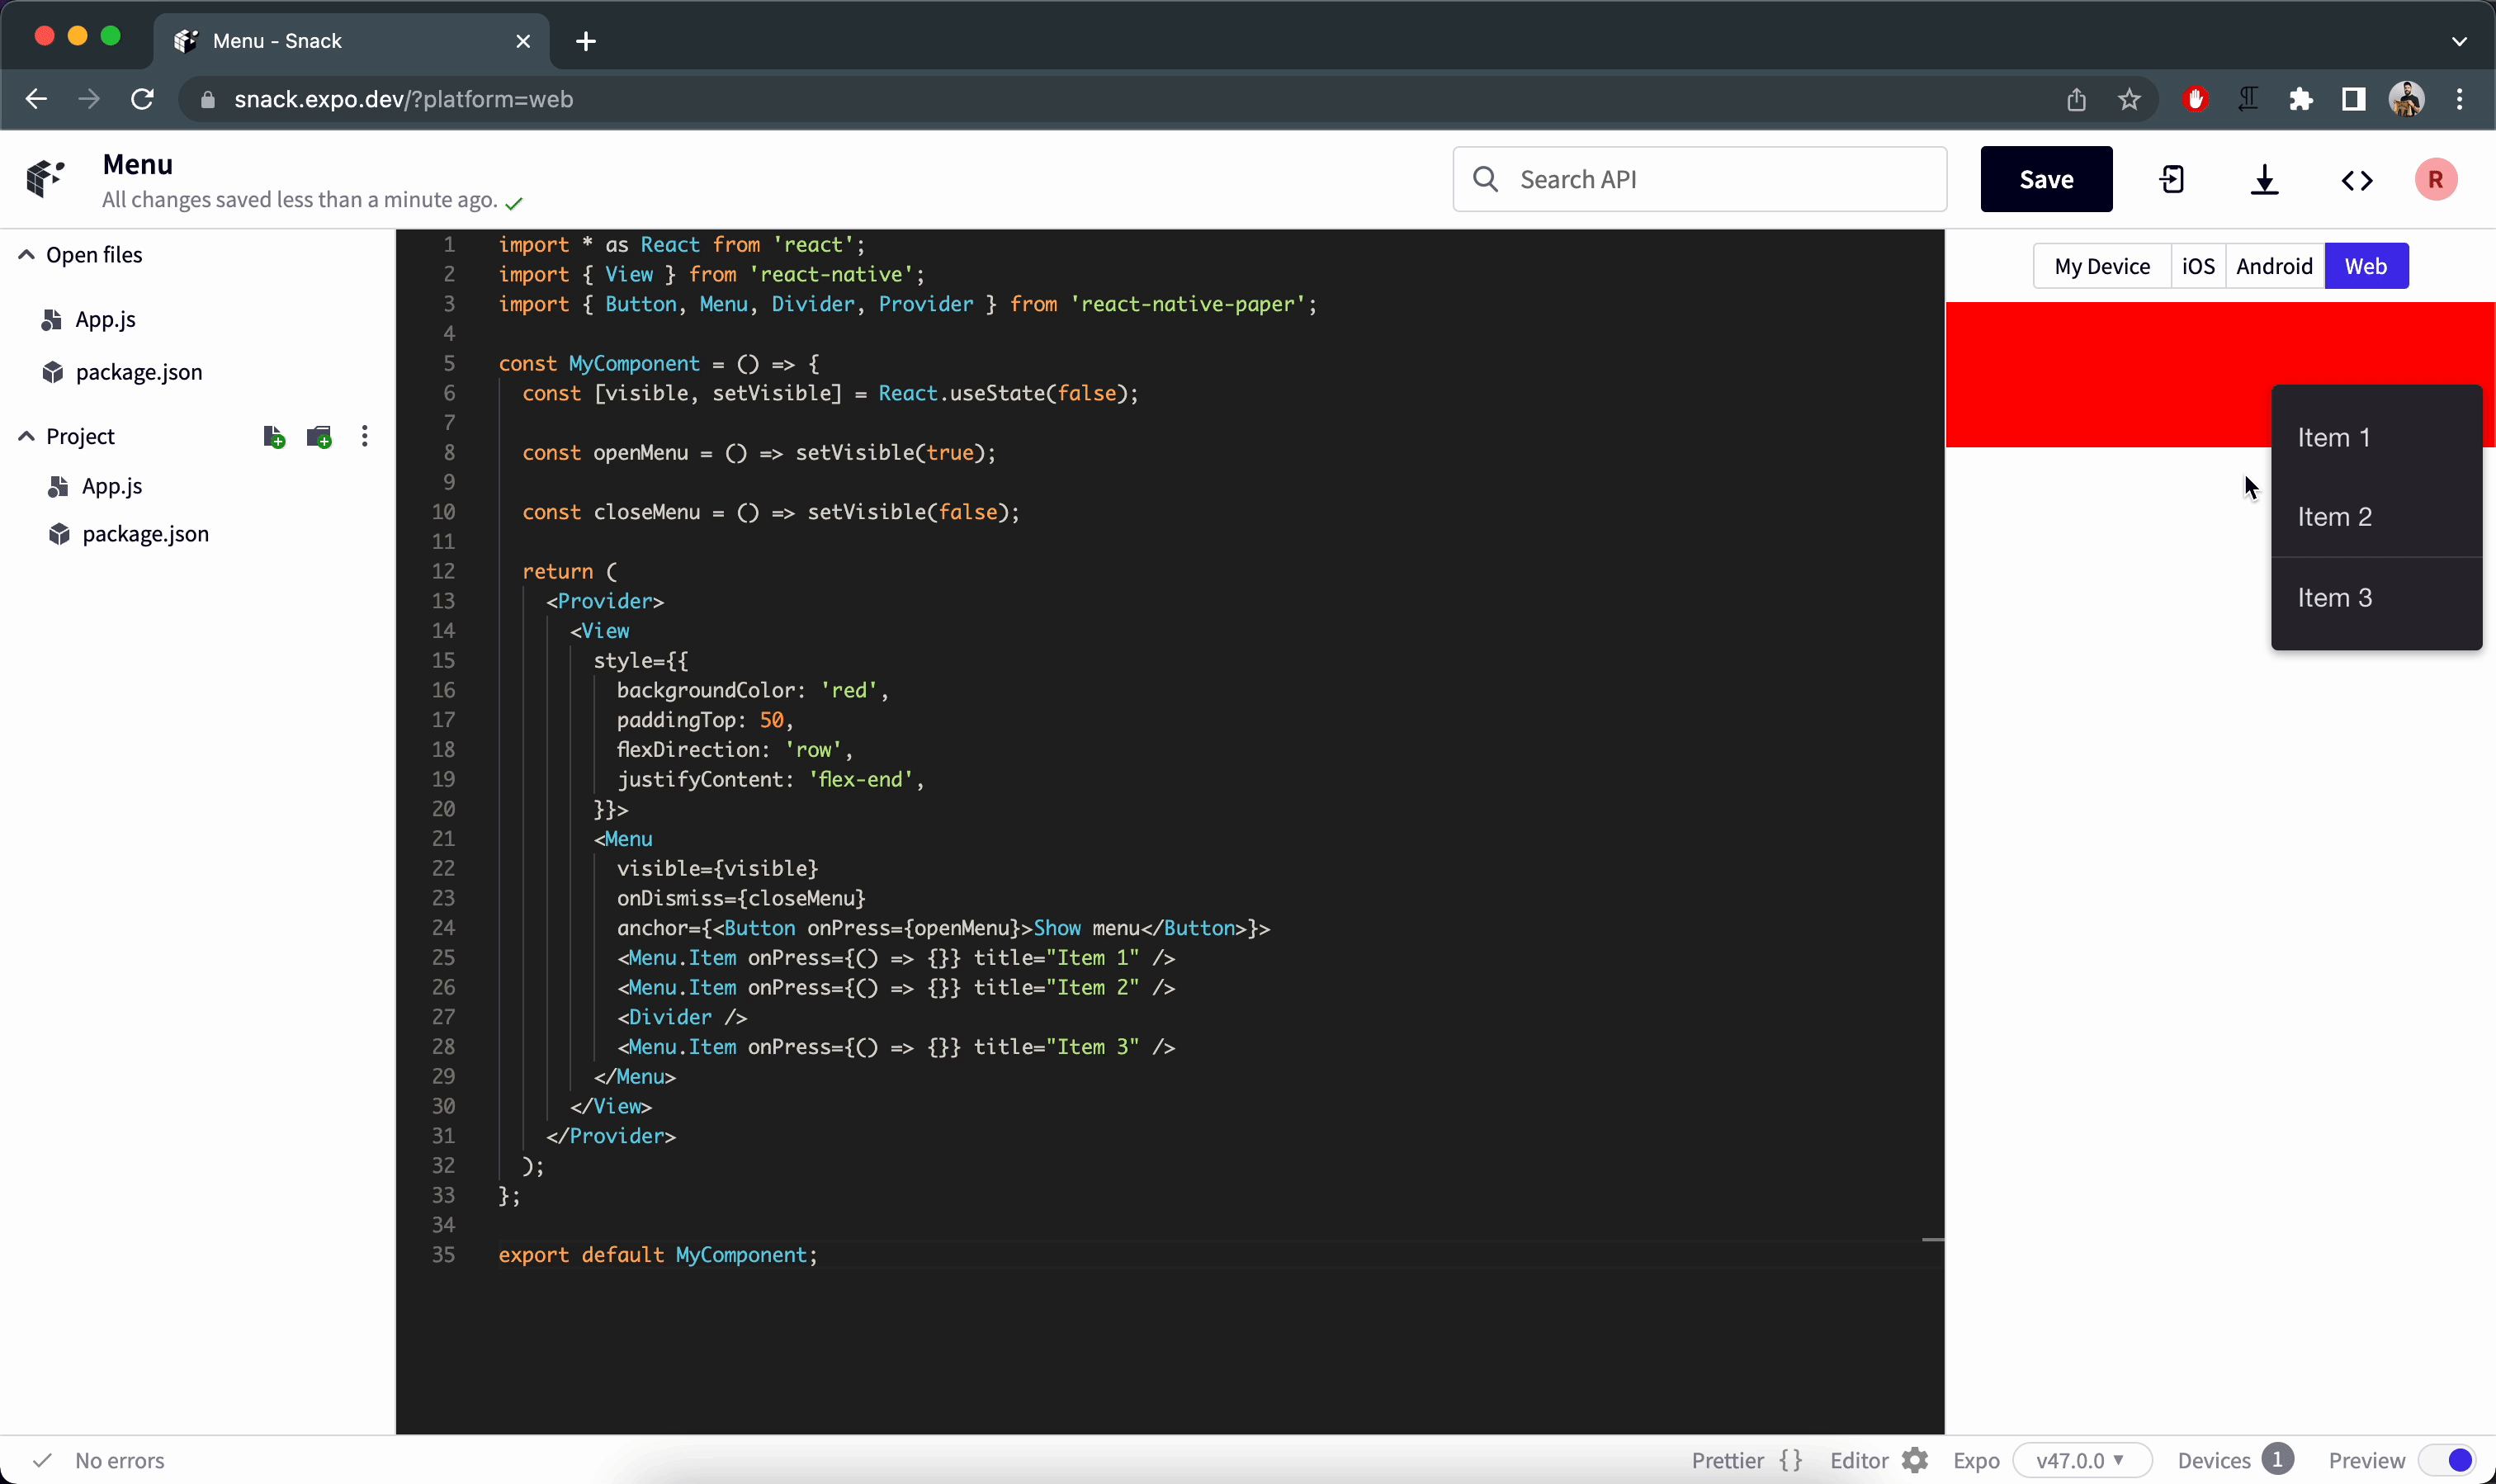Format code with the Prettier icon
2496x1484 pixels.
coord(1790,1460)
